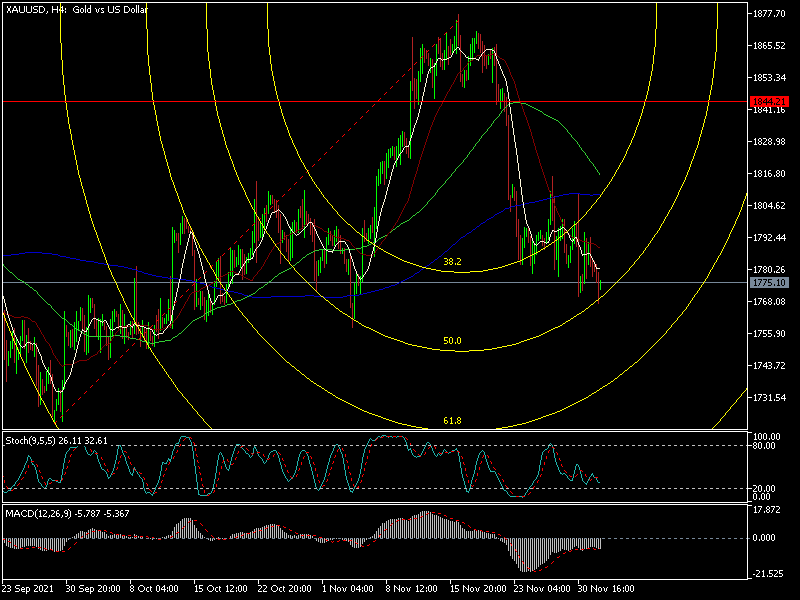
Task: Click the current price label 1775.10
Action: 768,282
